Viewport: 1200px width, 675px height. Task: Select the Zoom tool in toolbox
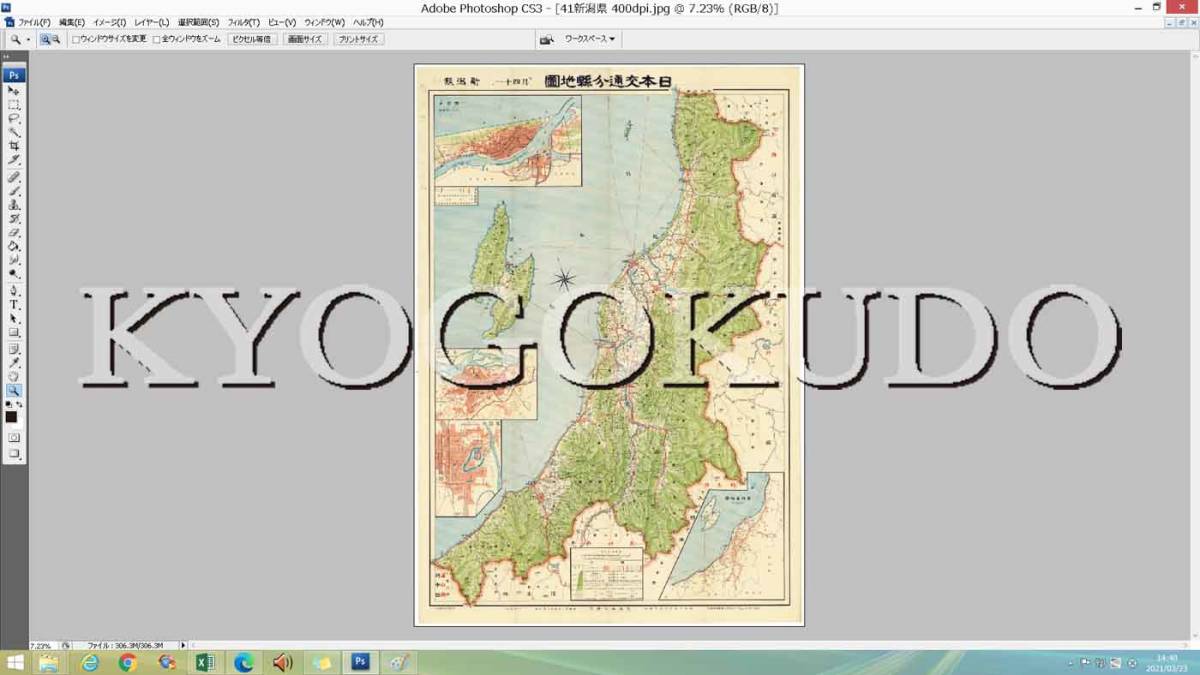tap(14, 391)
